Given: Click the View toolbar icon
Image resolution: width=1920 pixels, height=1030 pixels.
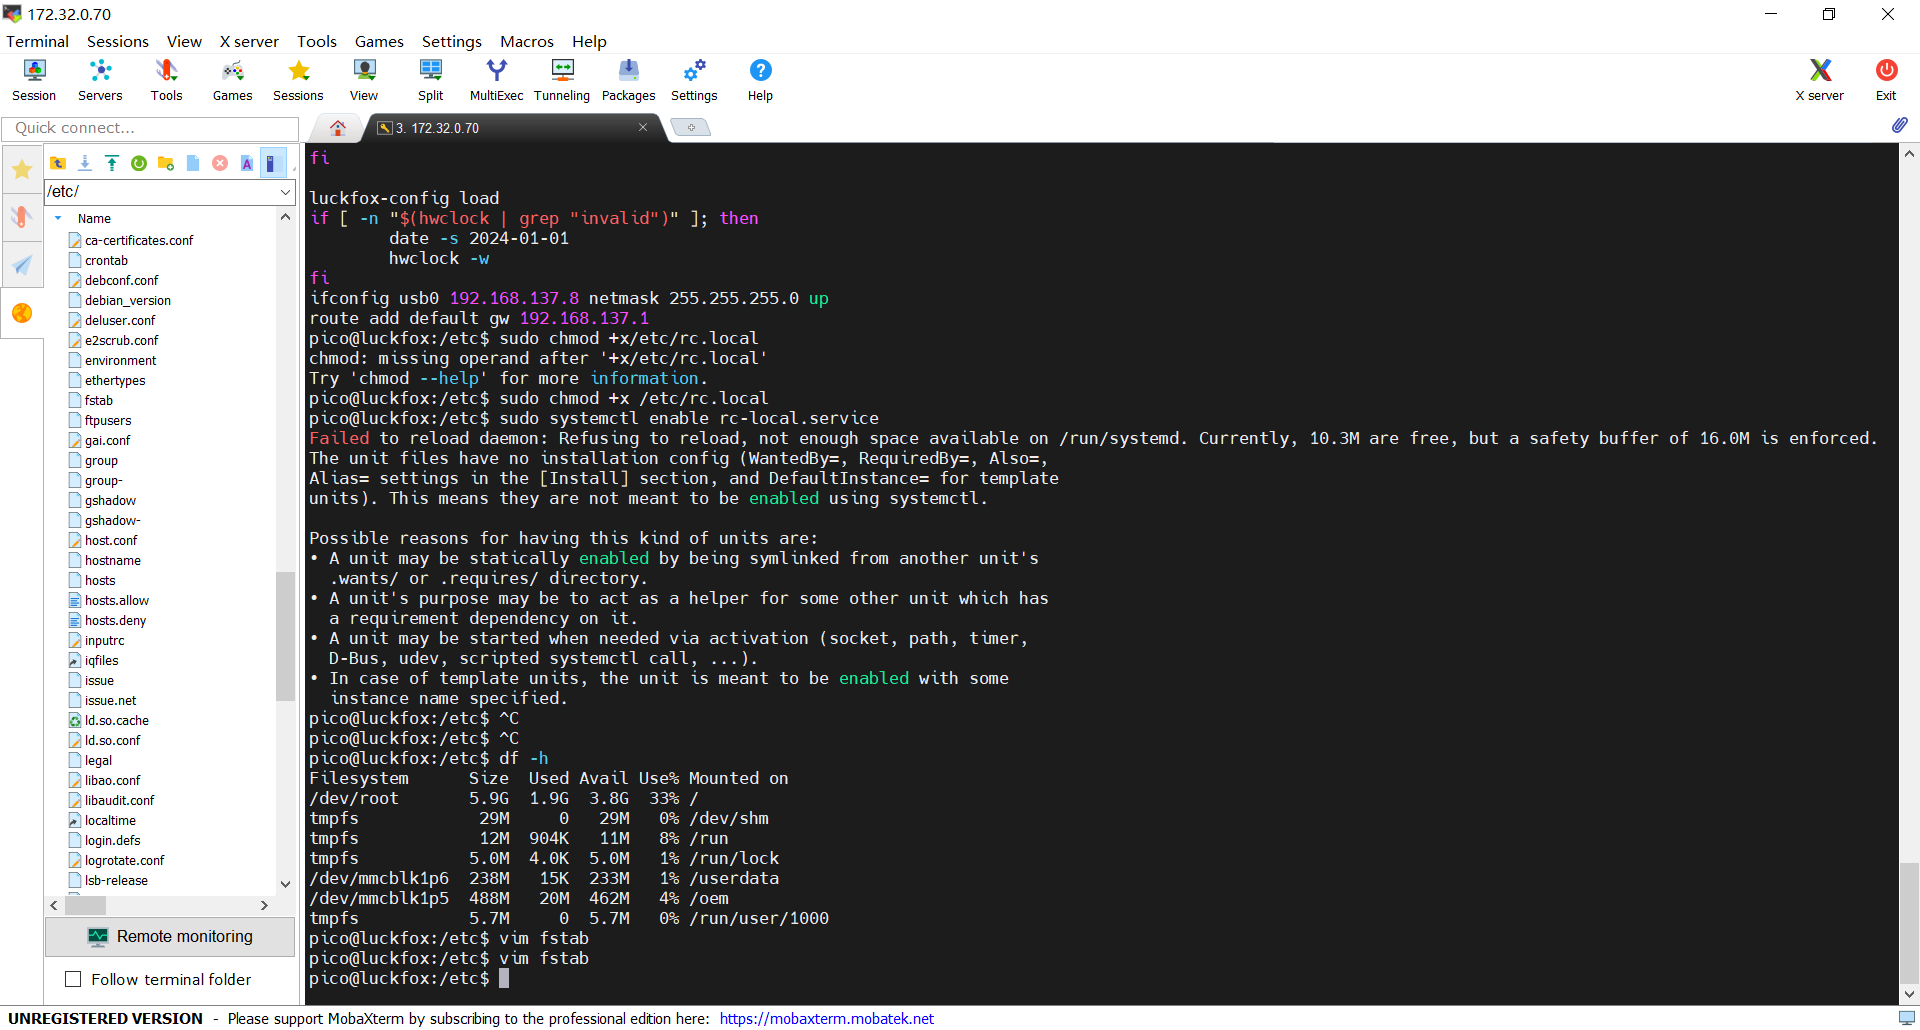Looking at the screenshot, I should click(364, 80).
